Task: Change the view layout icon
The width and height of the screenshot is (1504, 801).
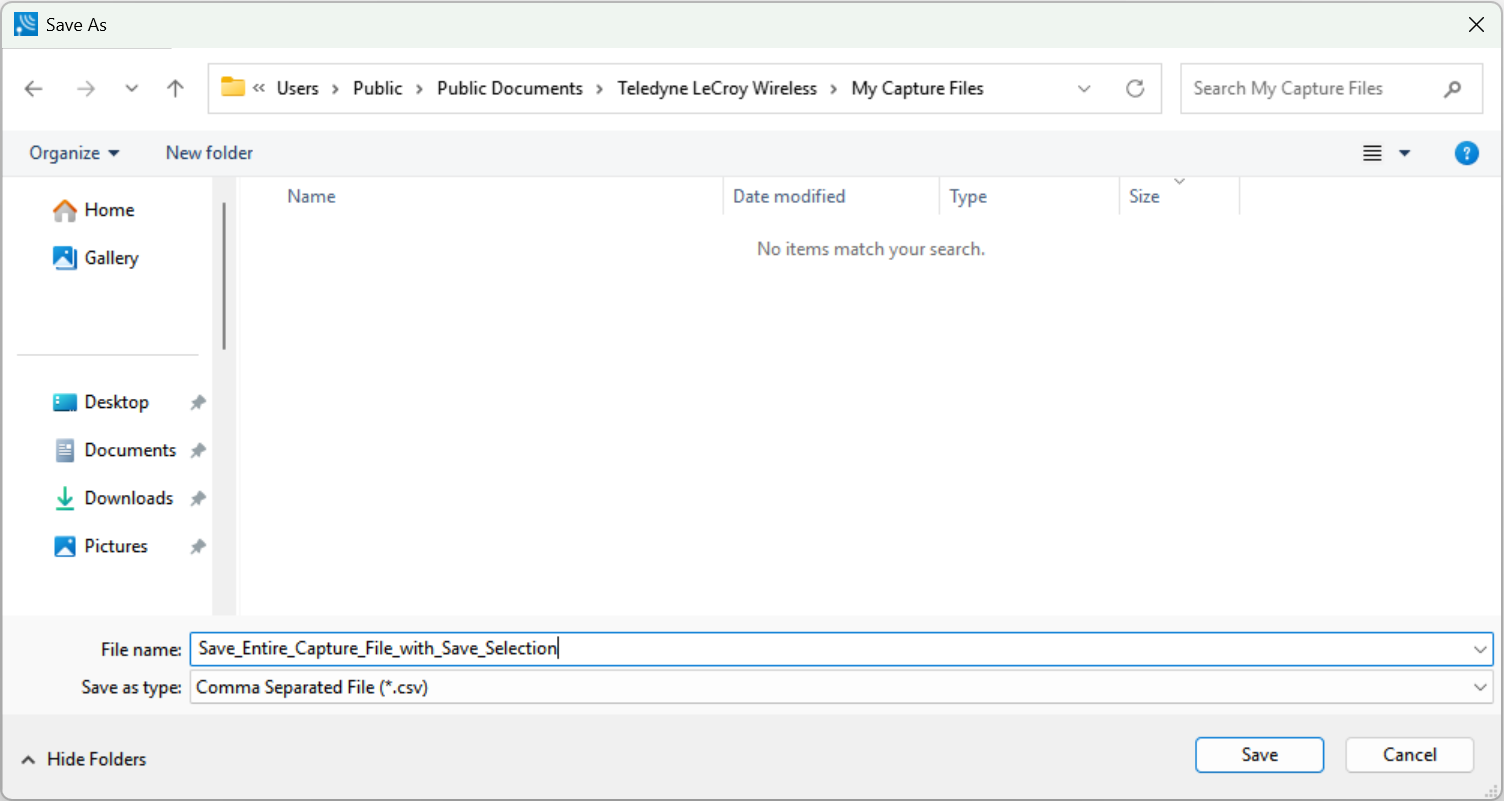Action: coord(1372,153)
